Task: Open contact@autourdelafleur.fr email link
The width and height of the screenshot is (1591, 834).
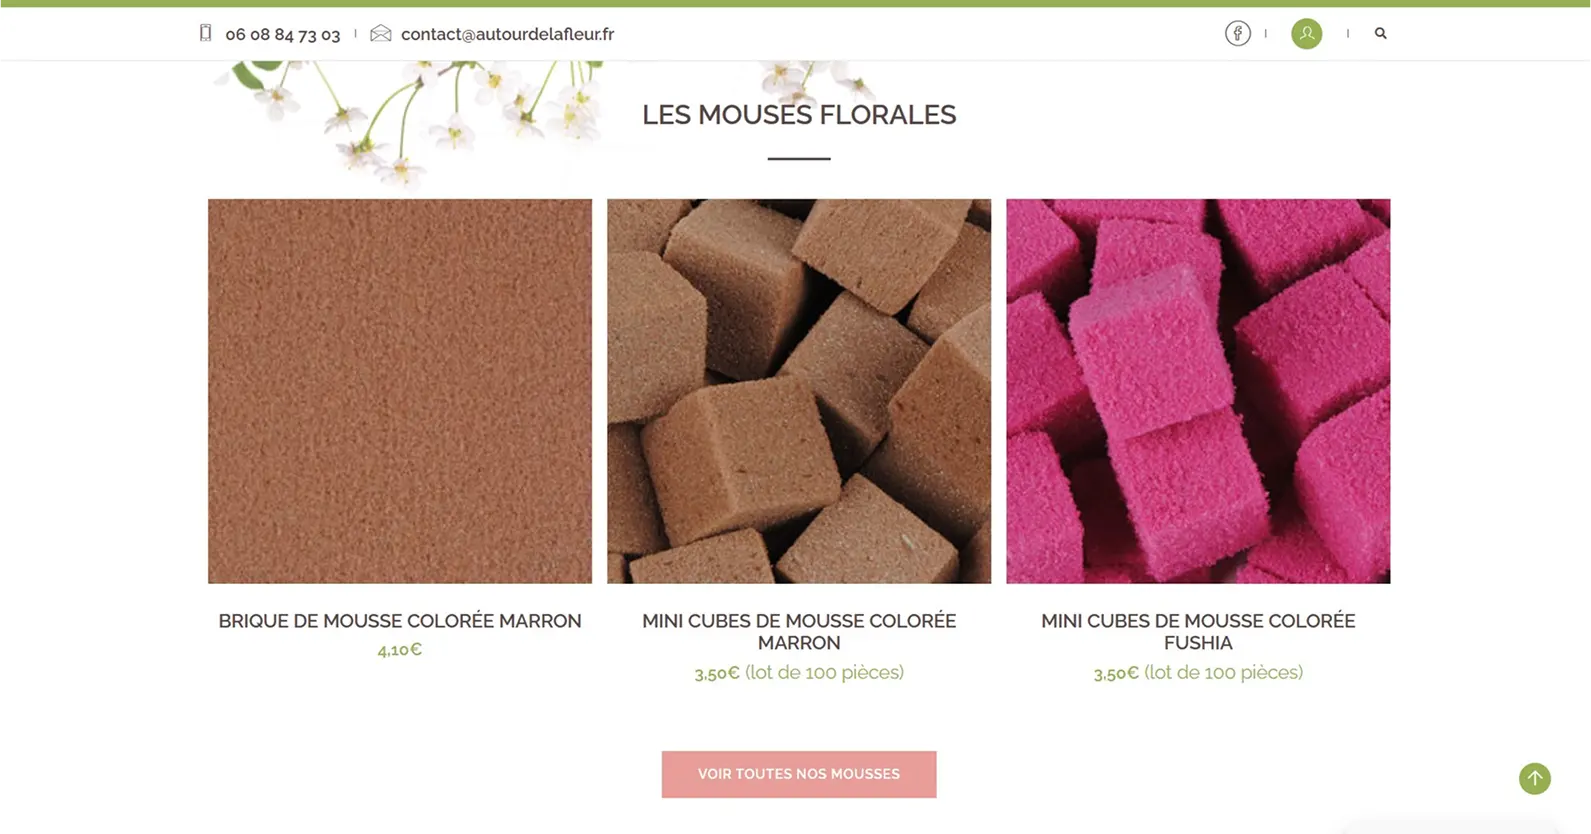Action: click(x=507, y=34)
